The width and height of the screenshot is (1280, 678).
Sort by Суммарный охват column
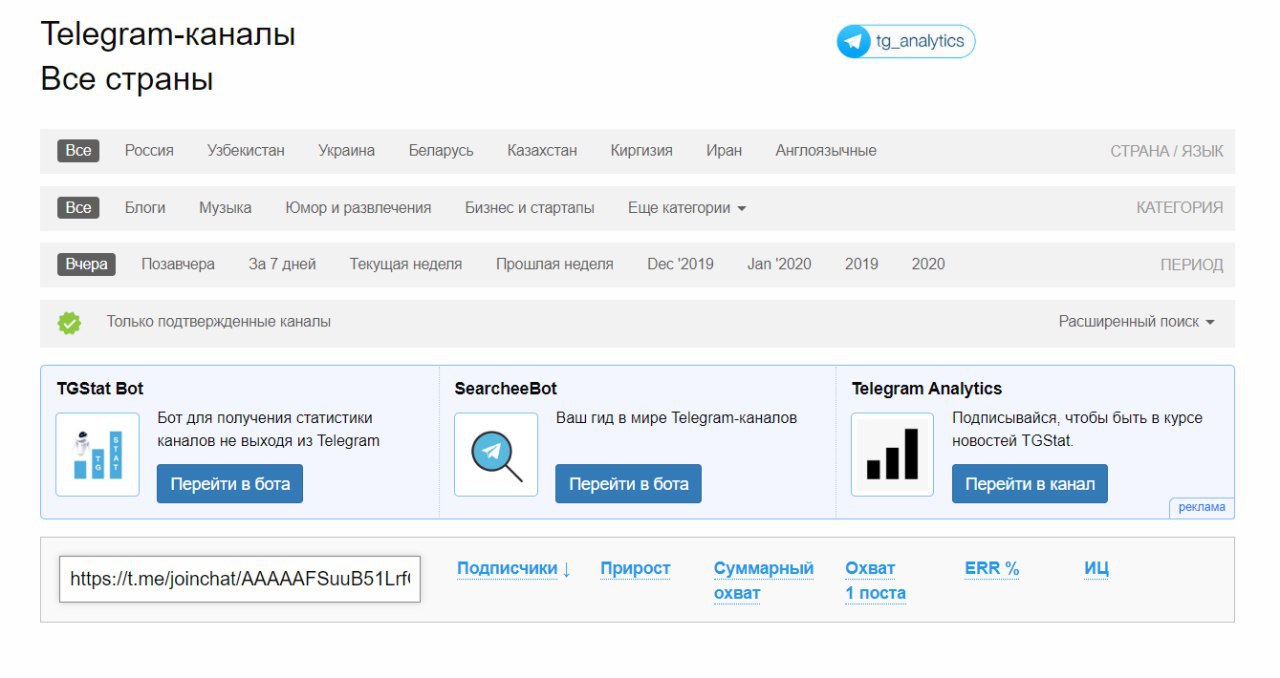764,581
